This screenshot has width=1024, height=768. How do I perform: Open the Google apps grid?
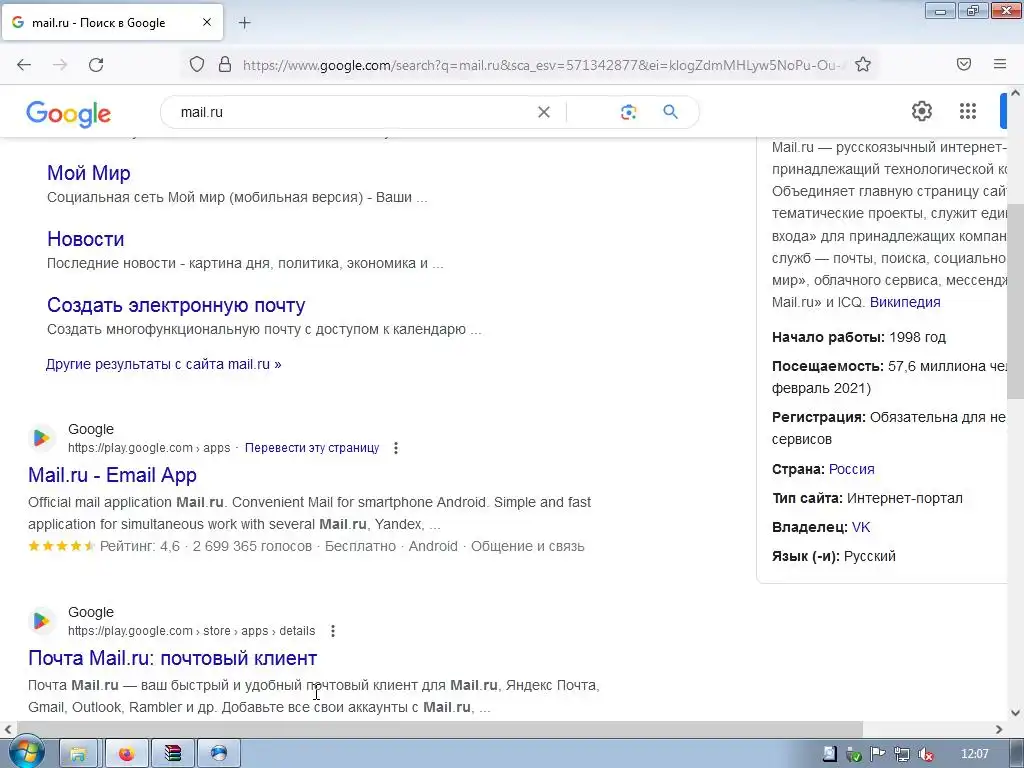coord(968,111)
